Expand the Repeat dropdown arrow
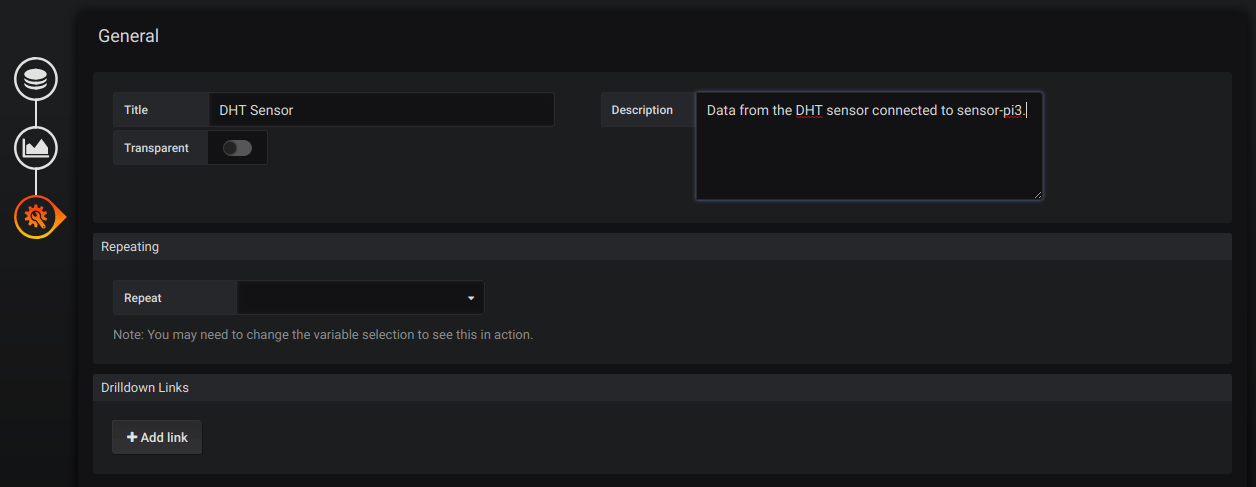1256x487 pixels. (471, 298)
